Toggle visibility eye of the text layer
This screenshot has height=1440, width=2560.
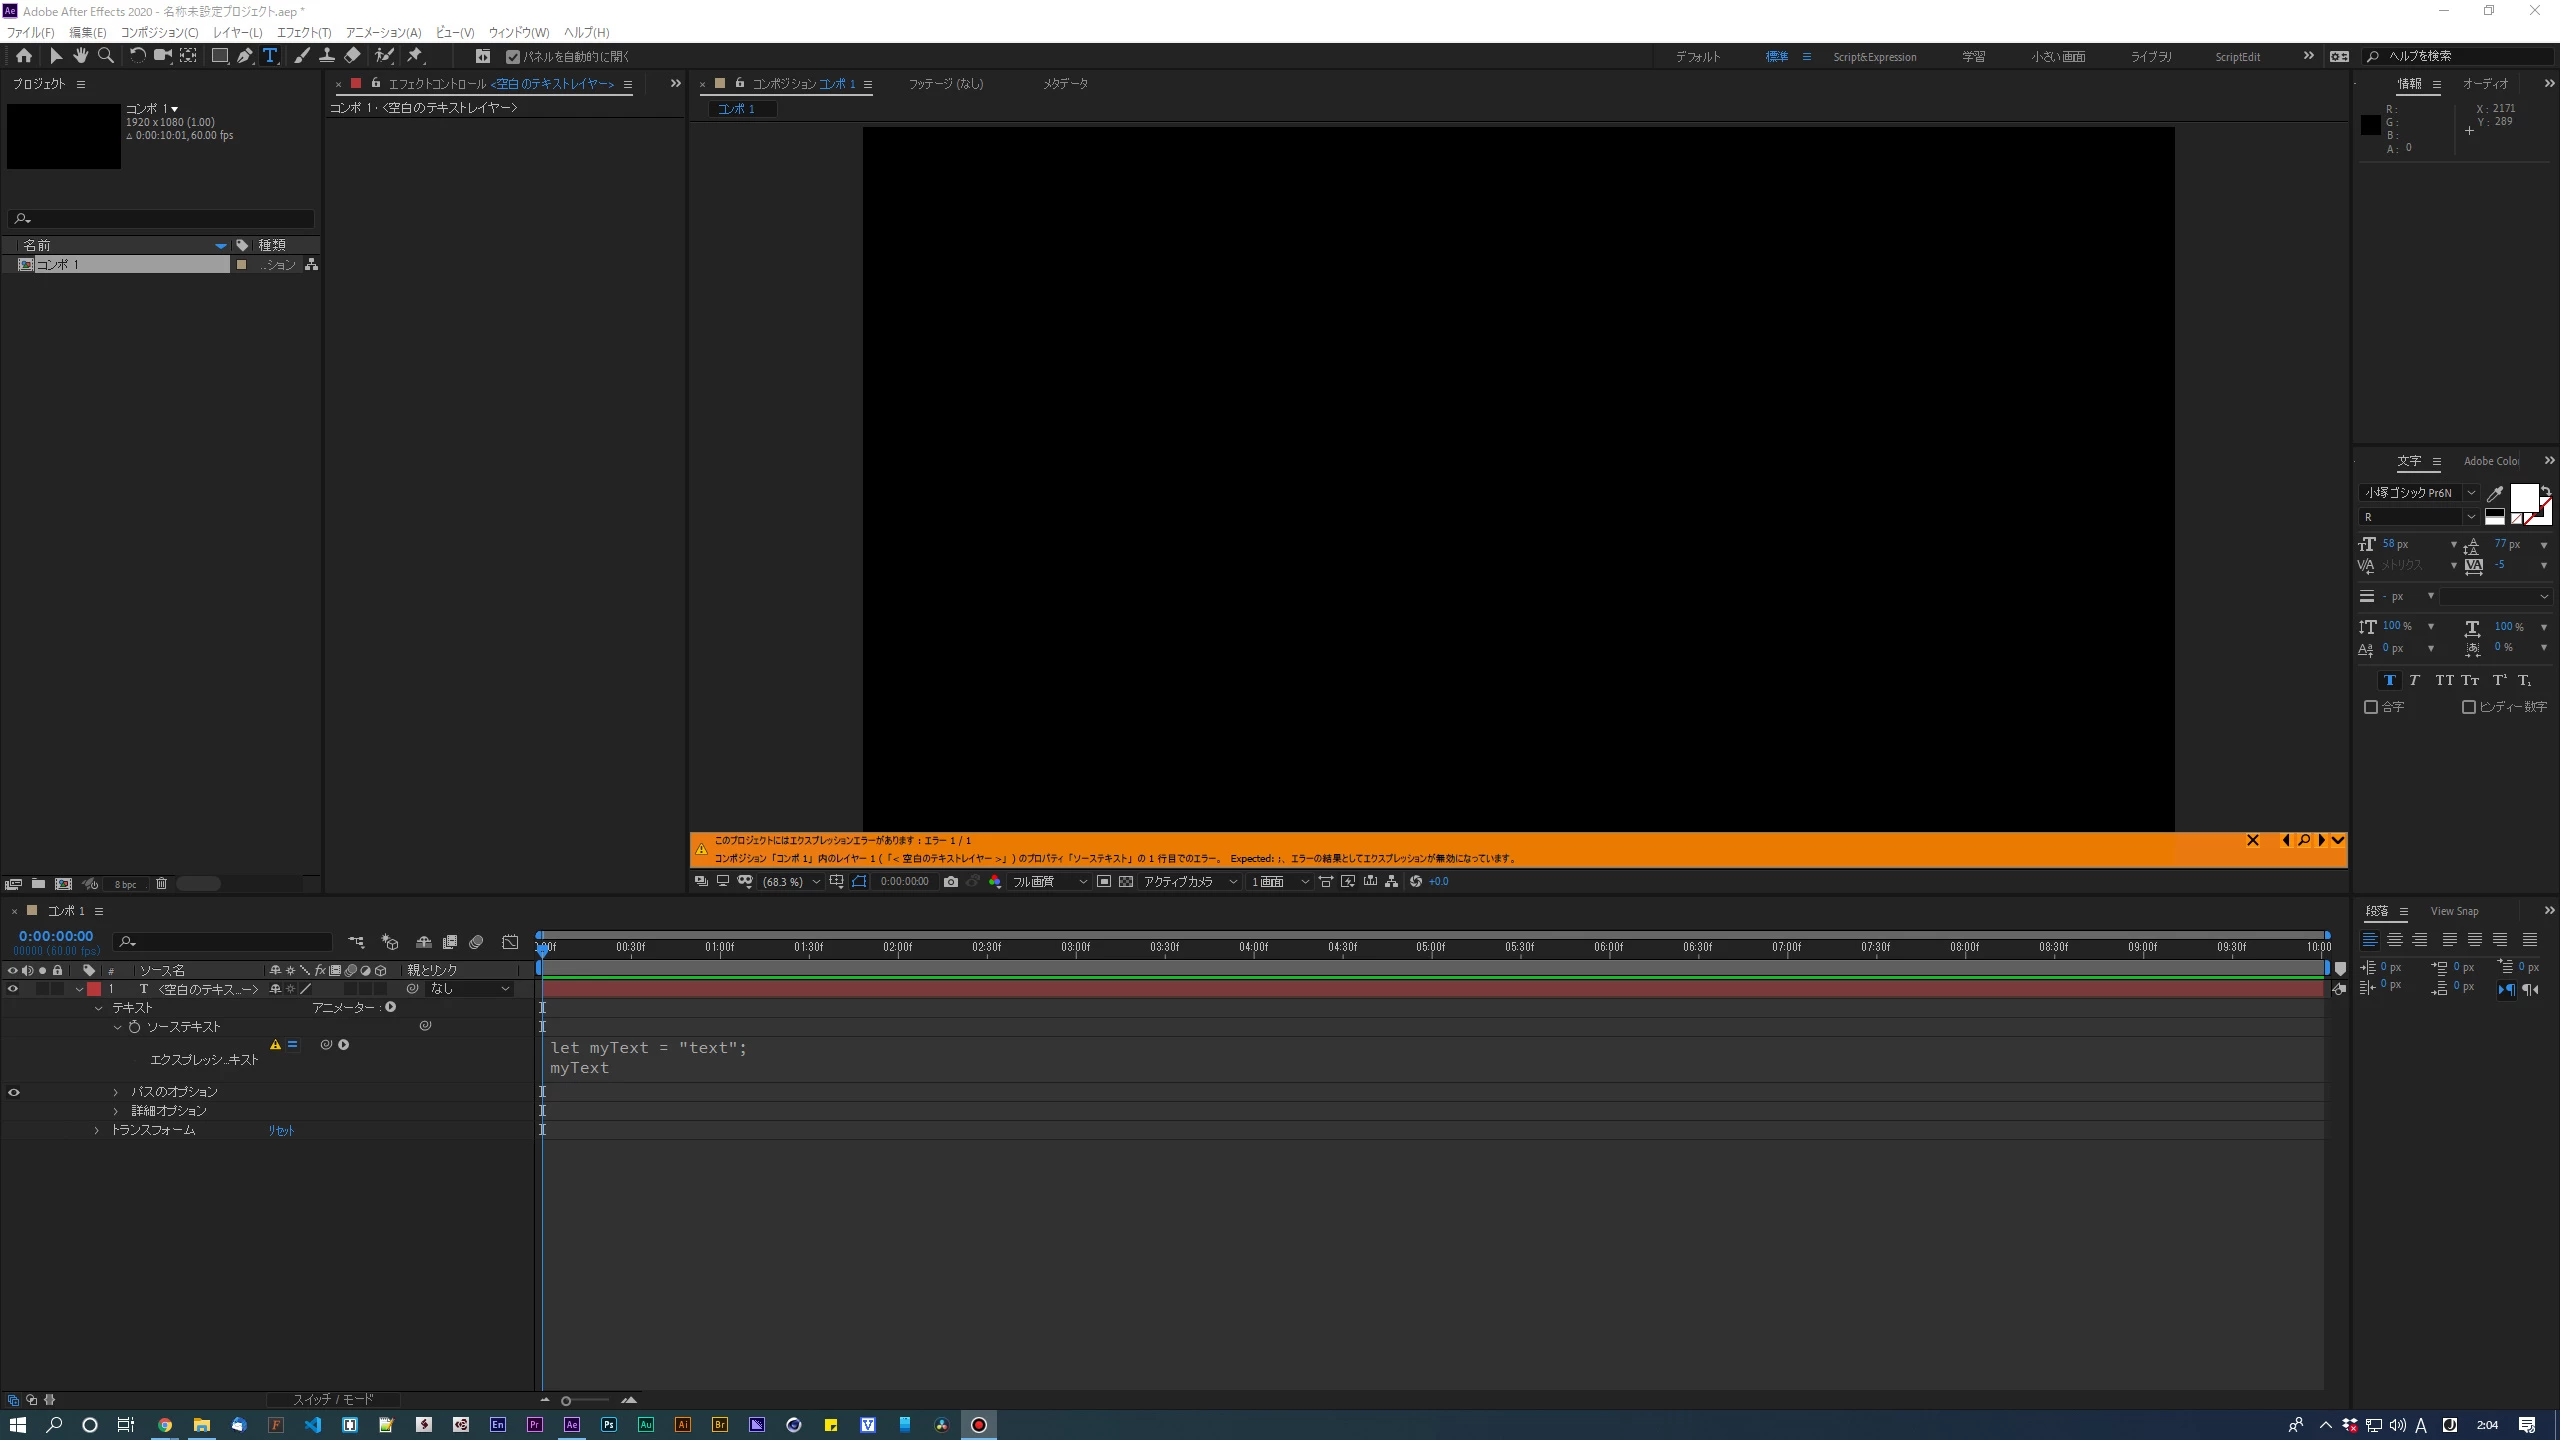[13, 989]
